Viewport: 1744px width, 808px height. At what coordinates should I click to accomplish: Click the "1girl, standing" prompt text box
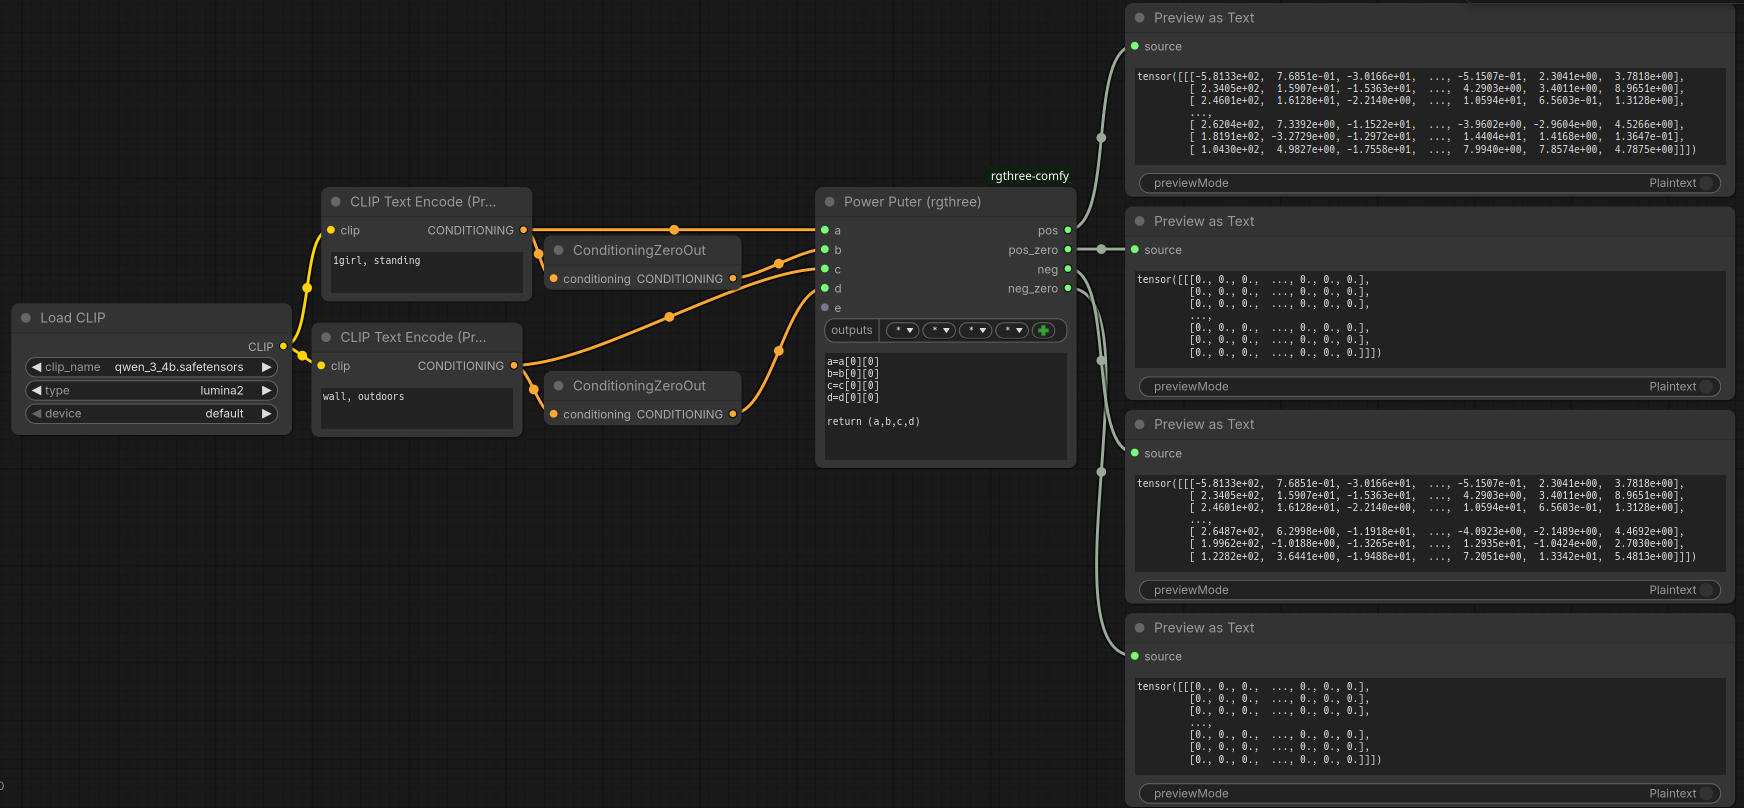coord(427,272)
